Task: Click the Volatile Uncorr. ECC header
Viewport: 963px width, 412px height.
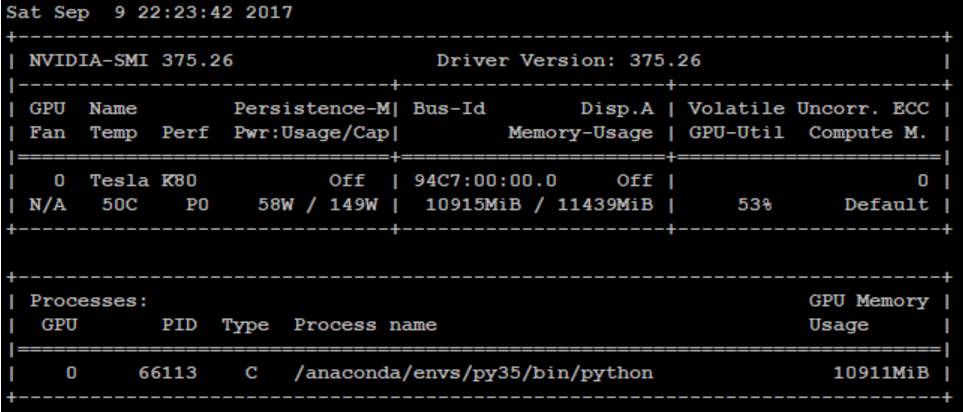Action: click(x=808, y=109)
